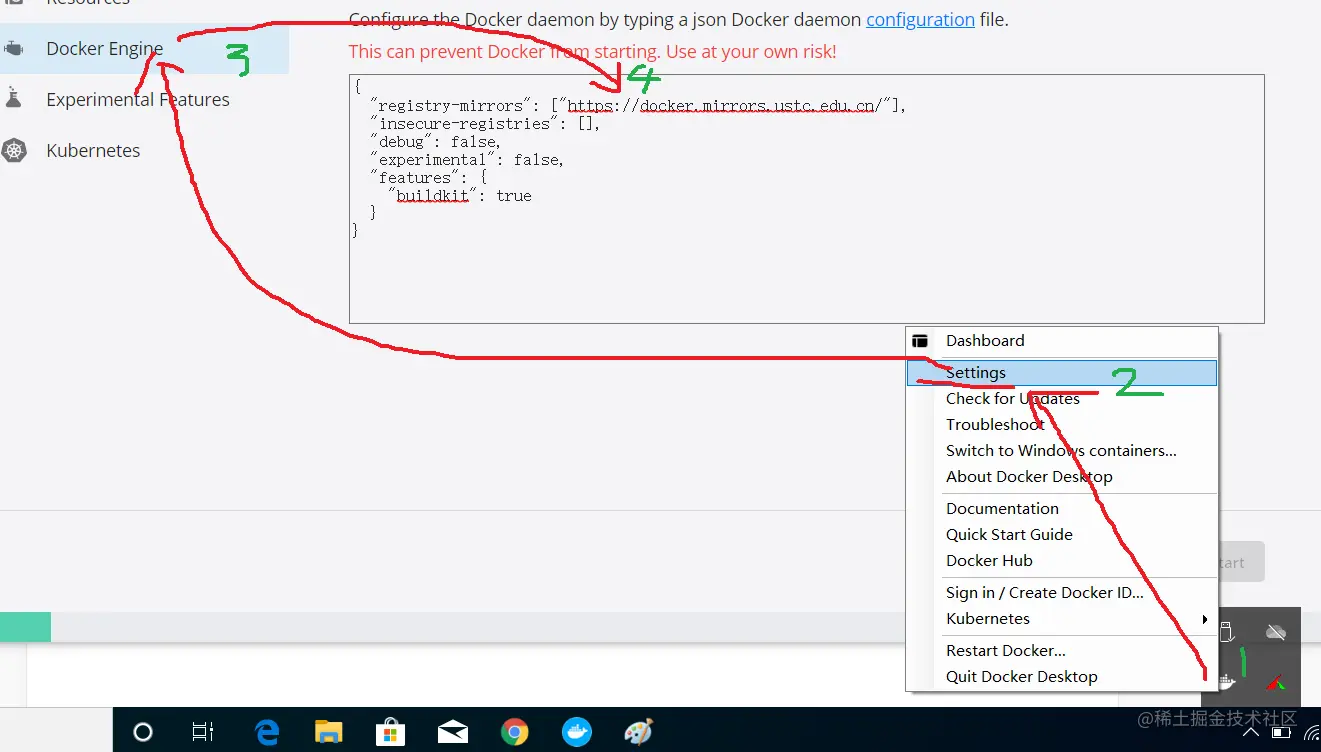Open Microsoft Store from the taskbar

(390, 731)
